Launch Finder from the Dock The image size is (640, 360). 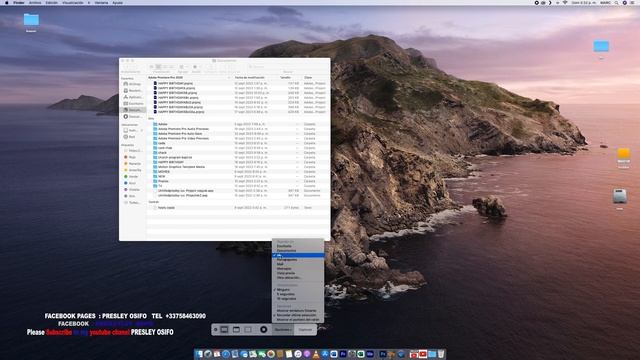tap(199, 354)
